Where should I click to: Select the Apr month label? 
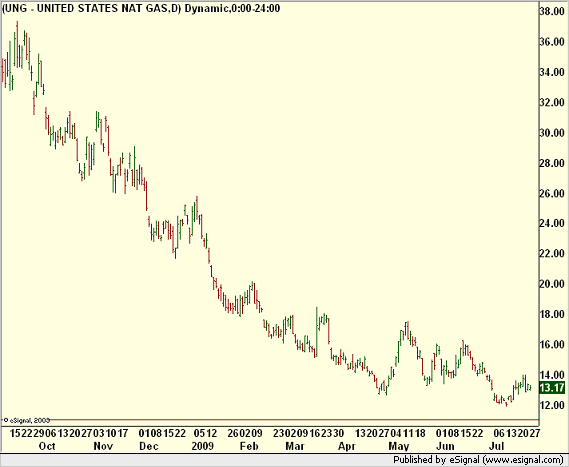click(x=347, y=446)
